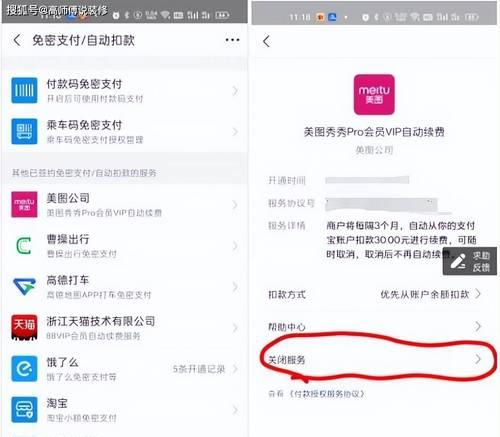The height and width of the screenshot is (437, 500).
Task: Tap the 11:18 clock in right status bar
Action: tap(300, 17)
